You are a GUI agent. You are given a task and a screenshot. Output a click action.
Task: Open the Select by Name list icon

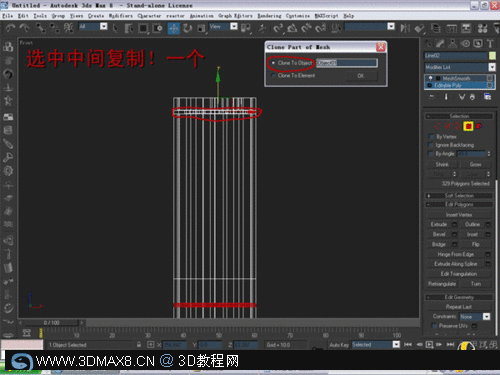[129, 28]
